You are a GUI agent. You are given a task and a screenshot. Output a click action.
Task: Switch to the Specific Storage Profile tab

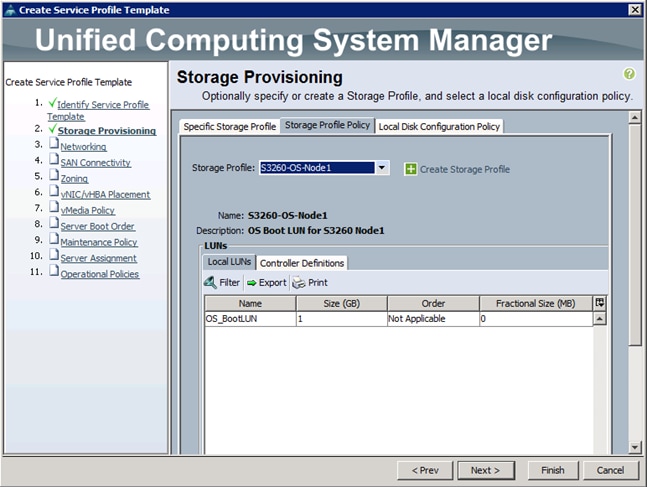(x=229, y=126)
